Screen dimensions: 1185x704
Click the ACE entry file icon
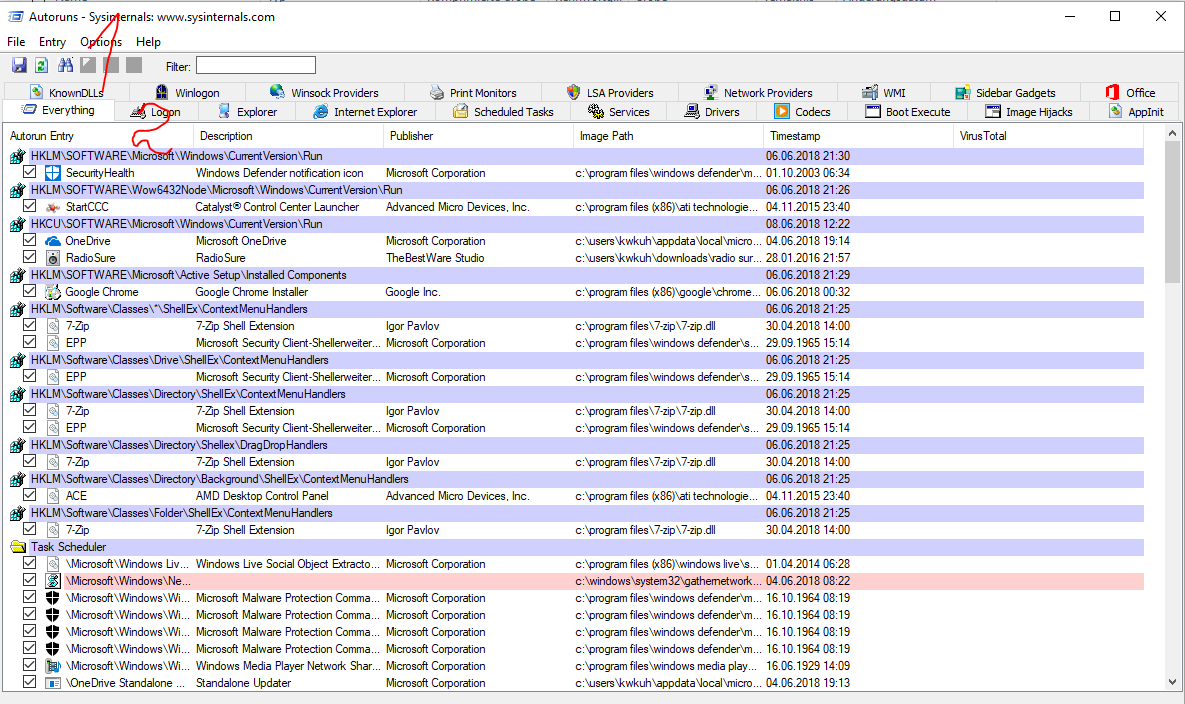[x=53, y=496]
